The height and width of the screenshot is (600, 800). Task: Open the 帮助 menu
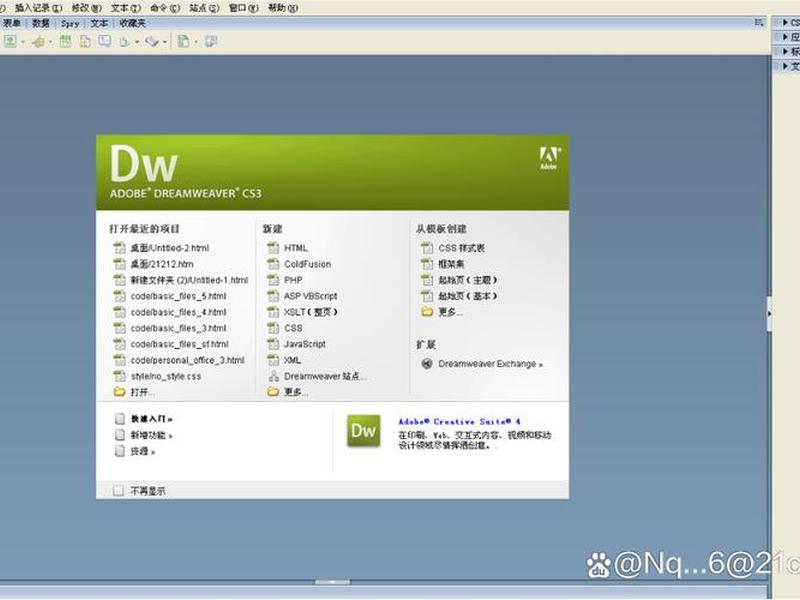(x=283, y=8)
